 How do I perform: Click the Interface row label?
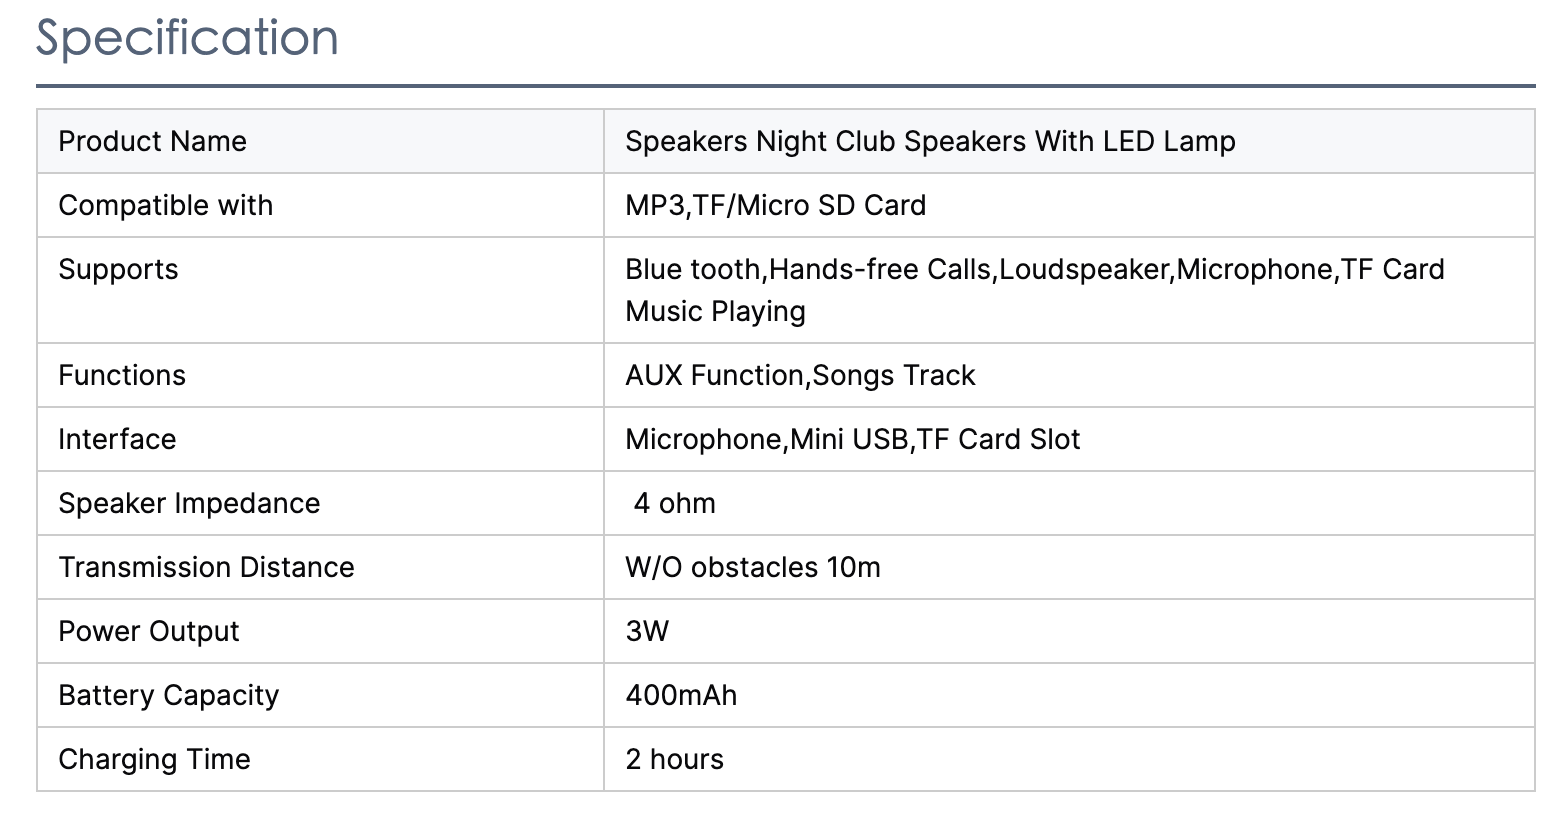pos(117,439)
